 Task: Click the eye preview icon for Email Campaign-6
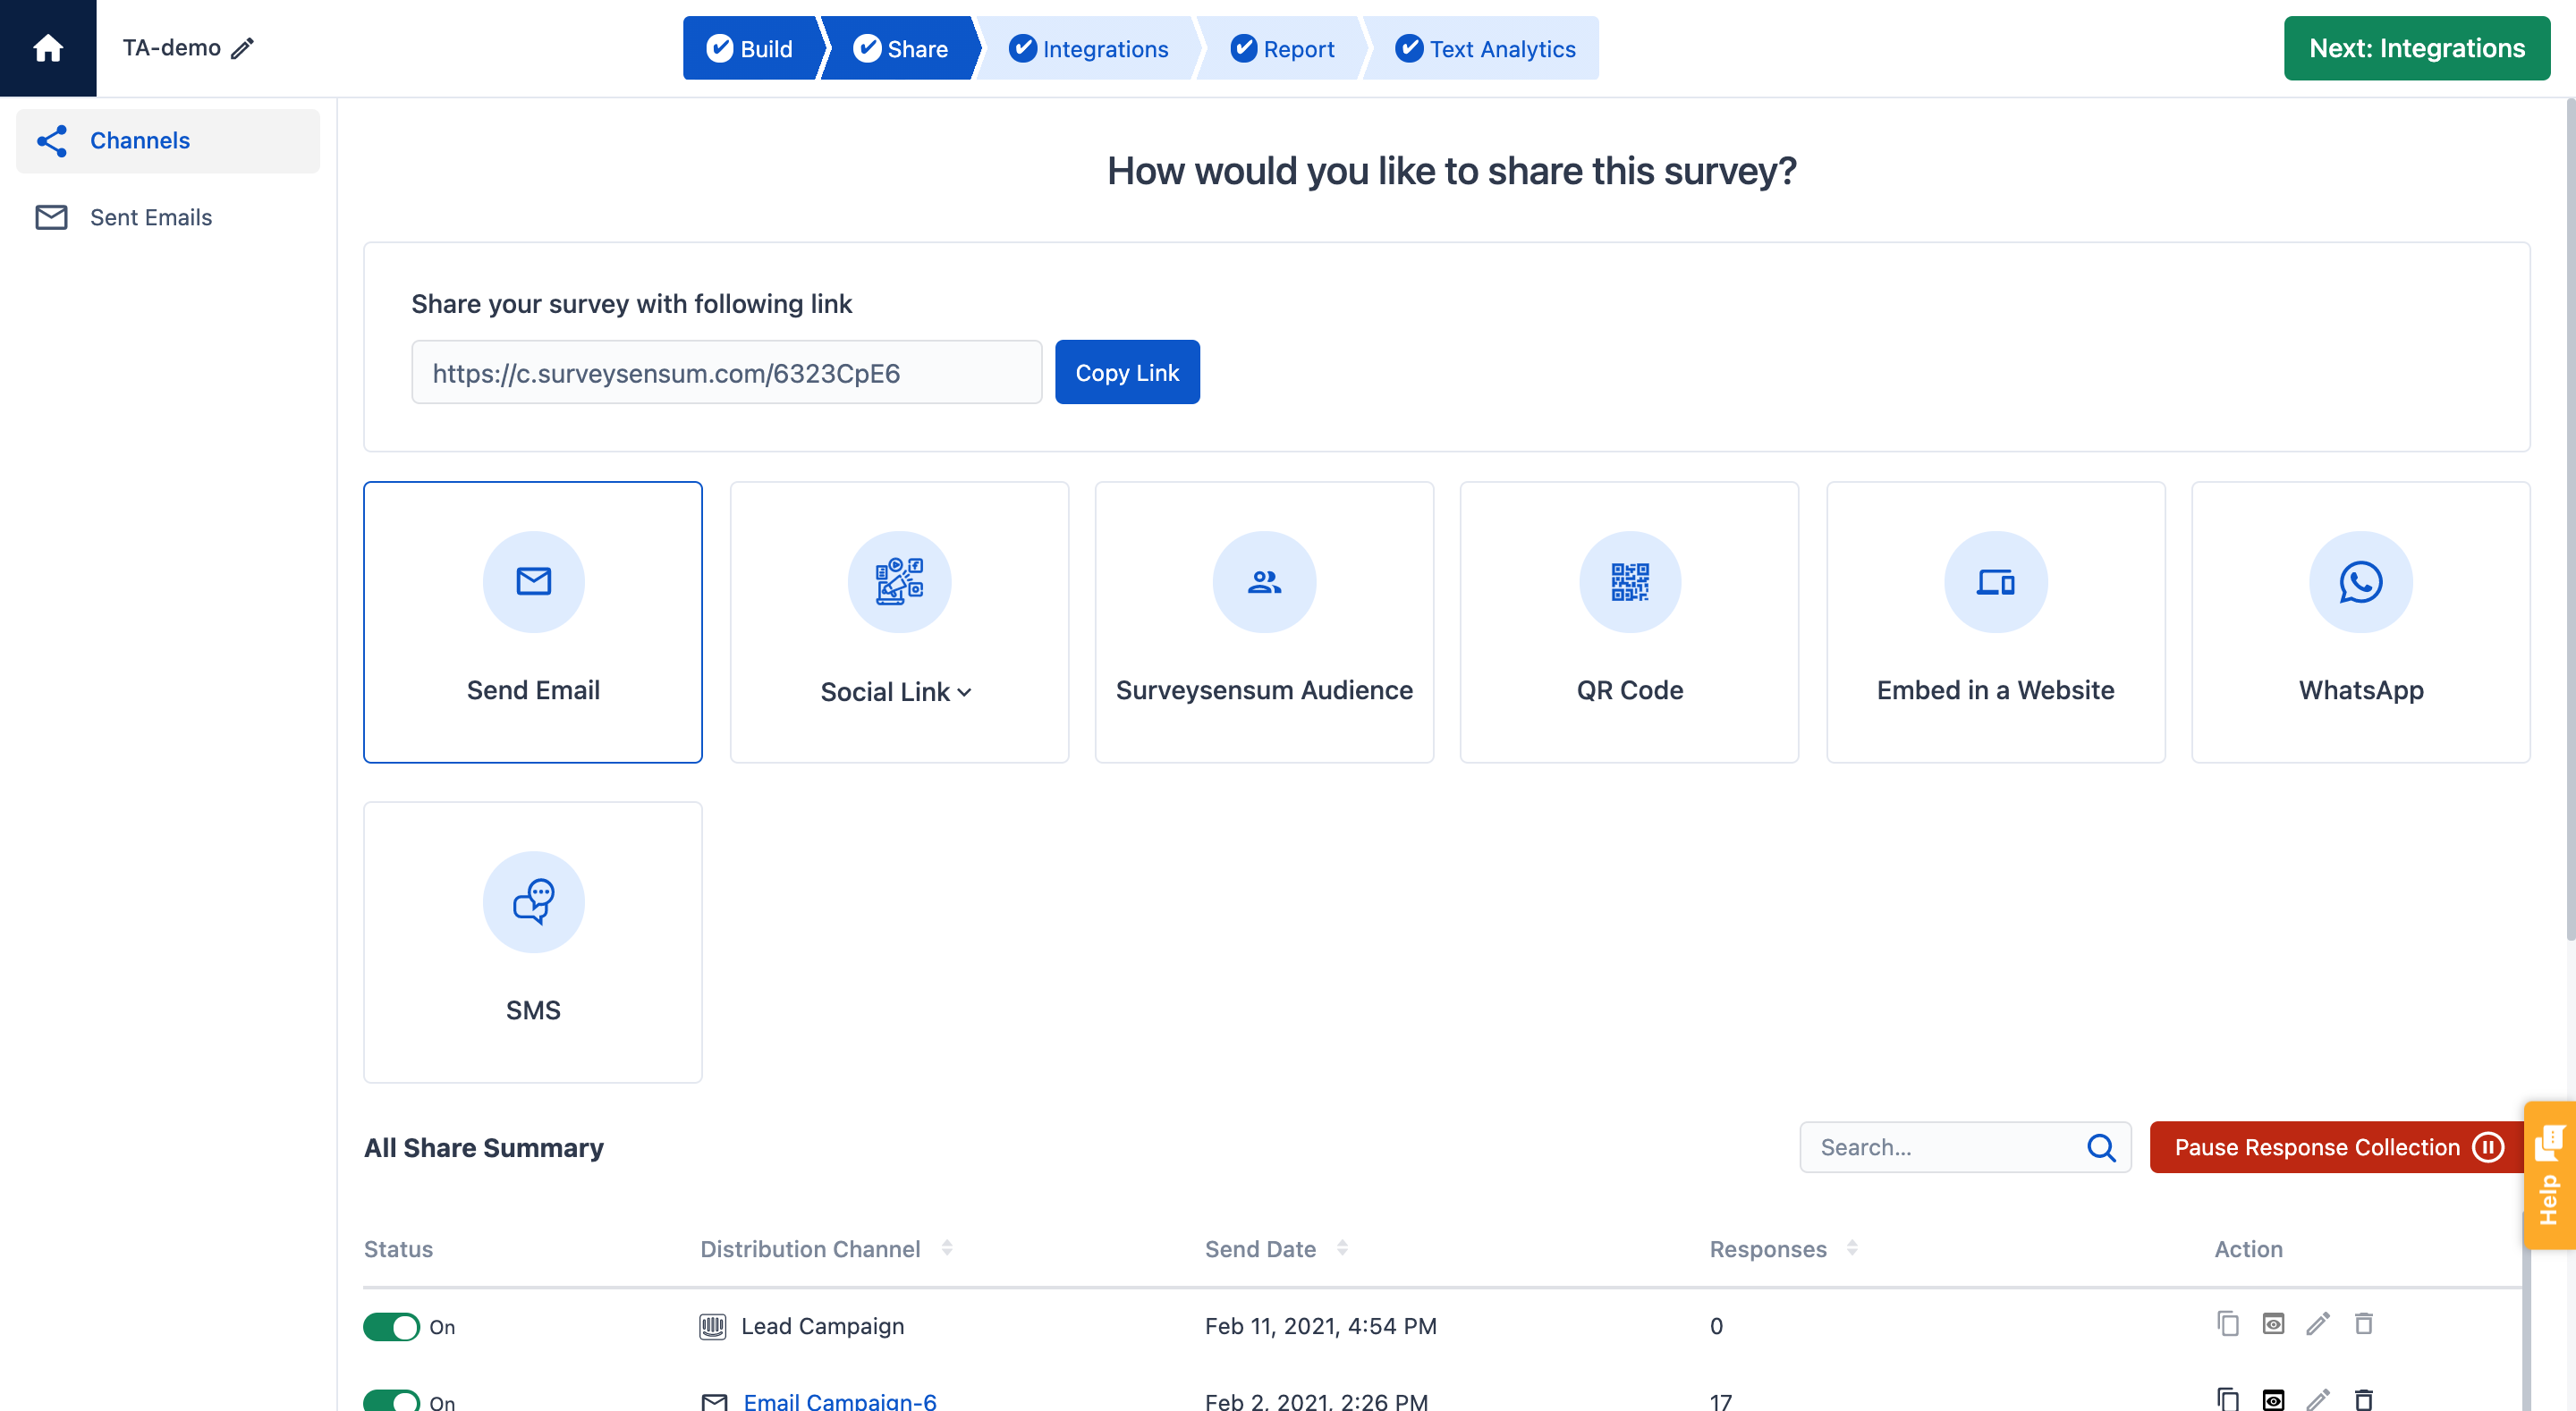click(2273, 1399)
